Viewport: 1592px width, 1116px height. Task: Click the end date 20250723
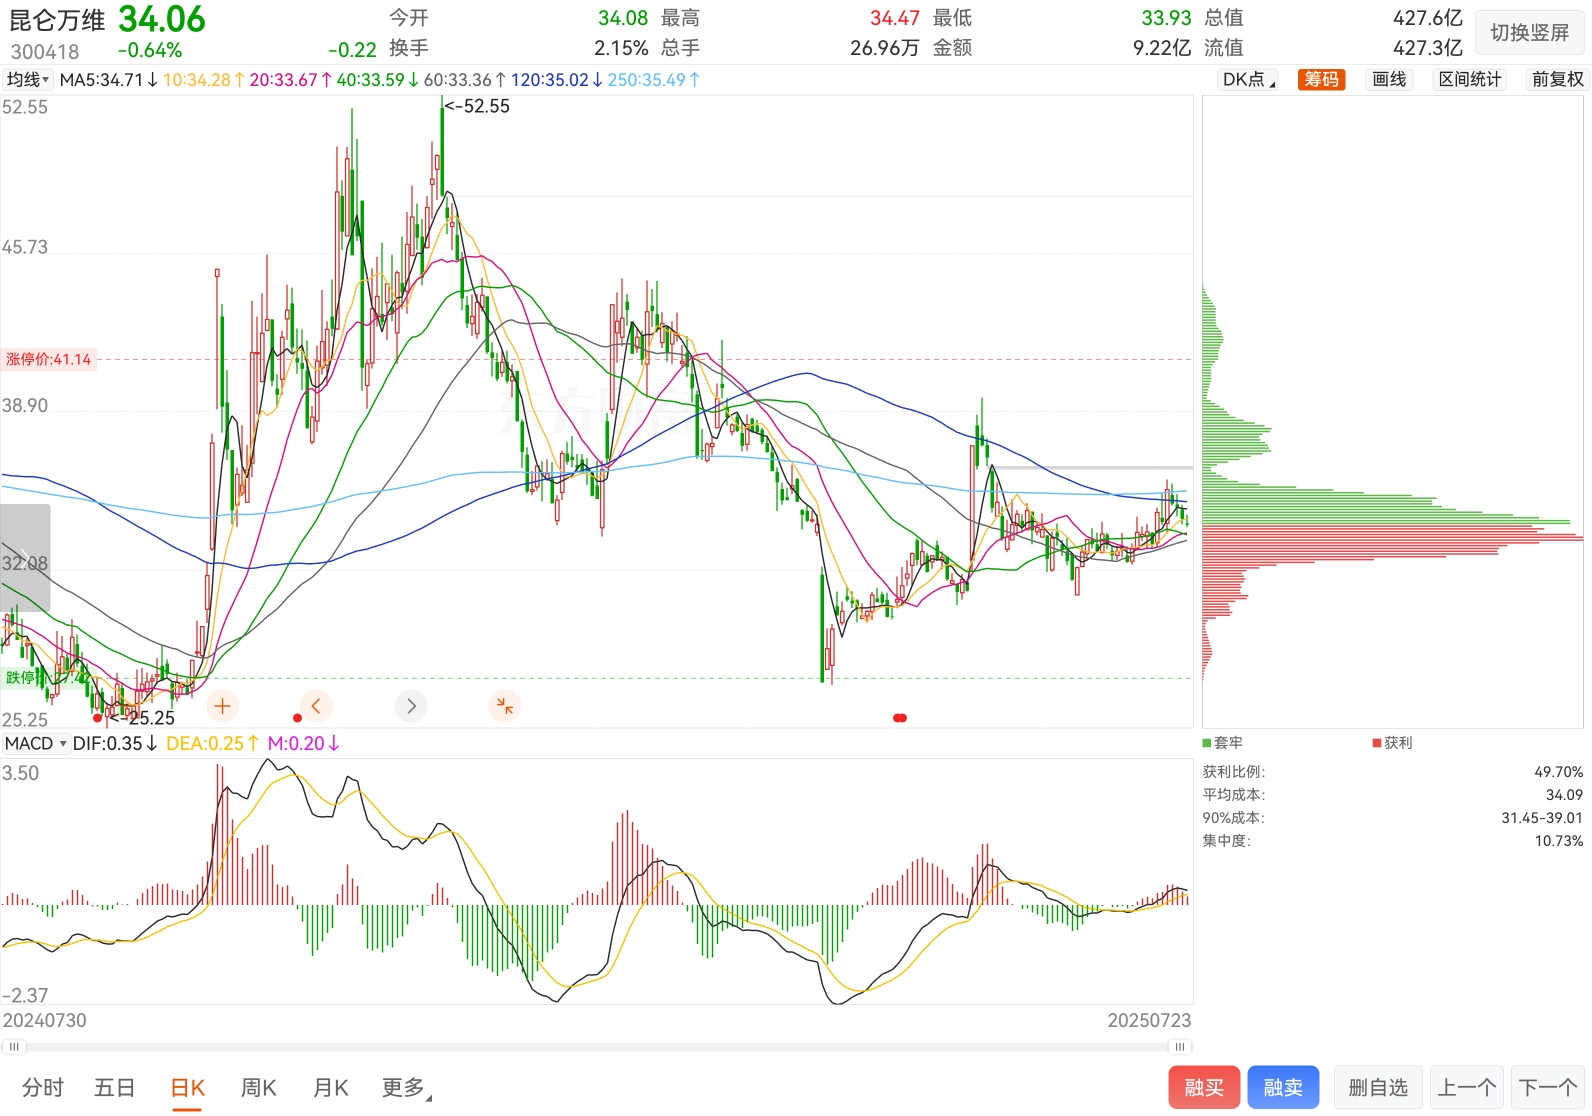click(1149, 1020)
